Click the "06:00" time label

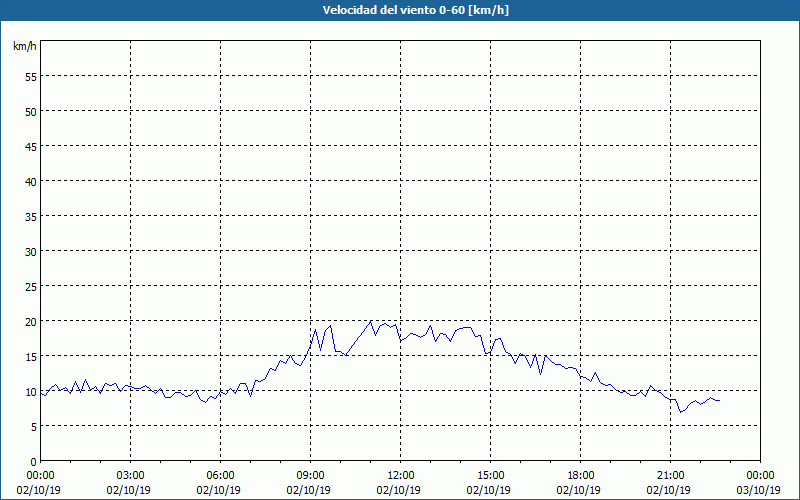pyautogui.click(x=220, y=476)
